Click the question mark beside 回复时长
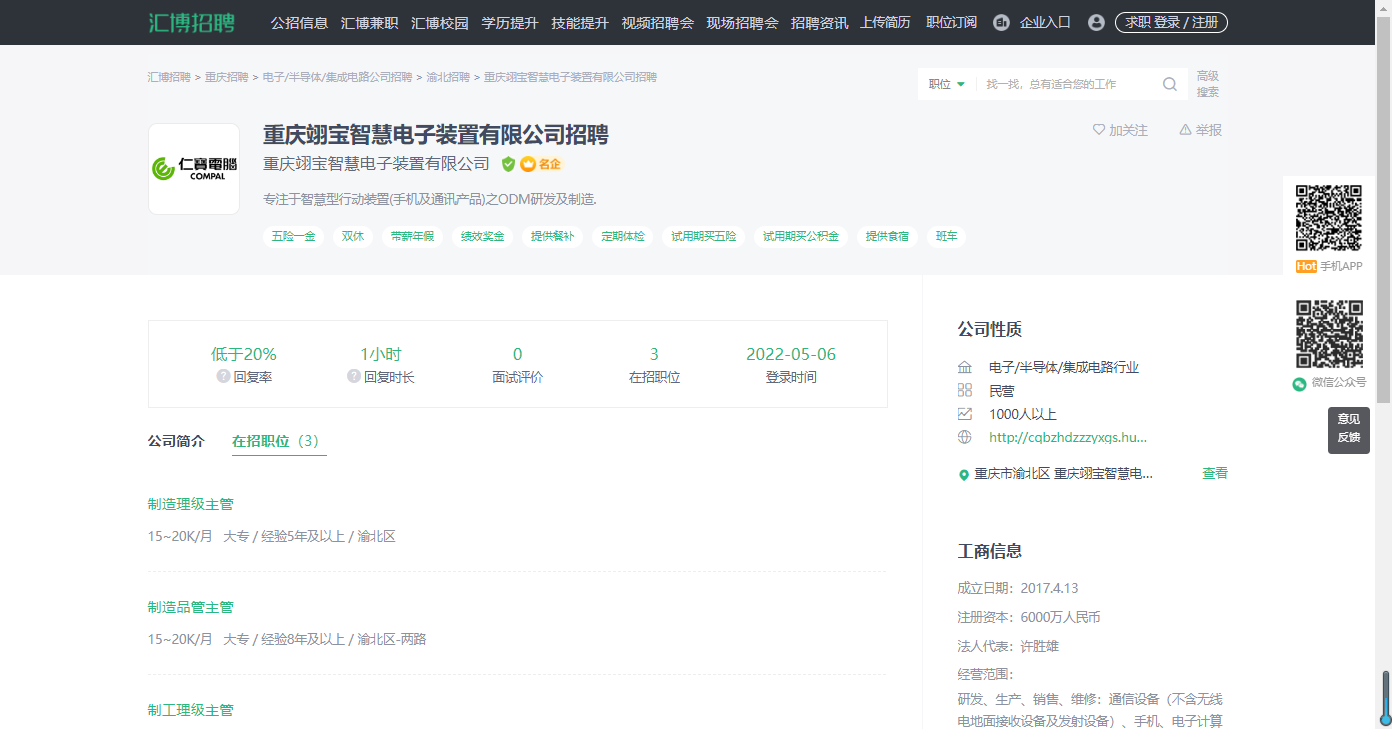1392x729 pixels. pyautogui.click(x=354, y=377)
